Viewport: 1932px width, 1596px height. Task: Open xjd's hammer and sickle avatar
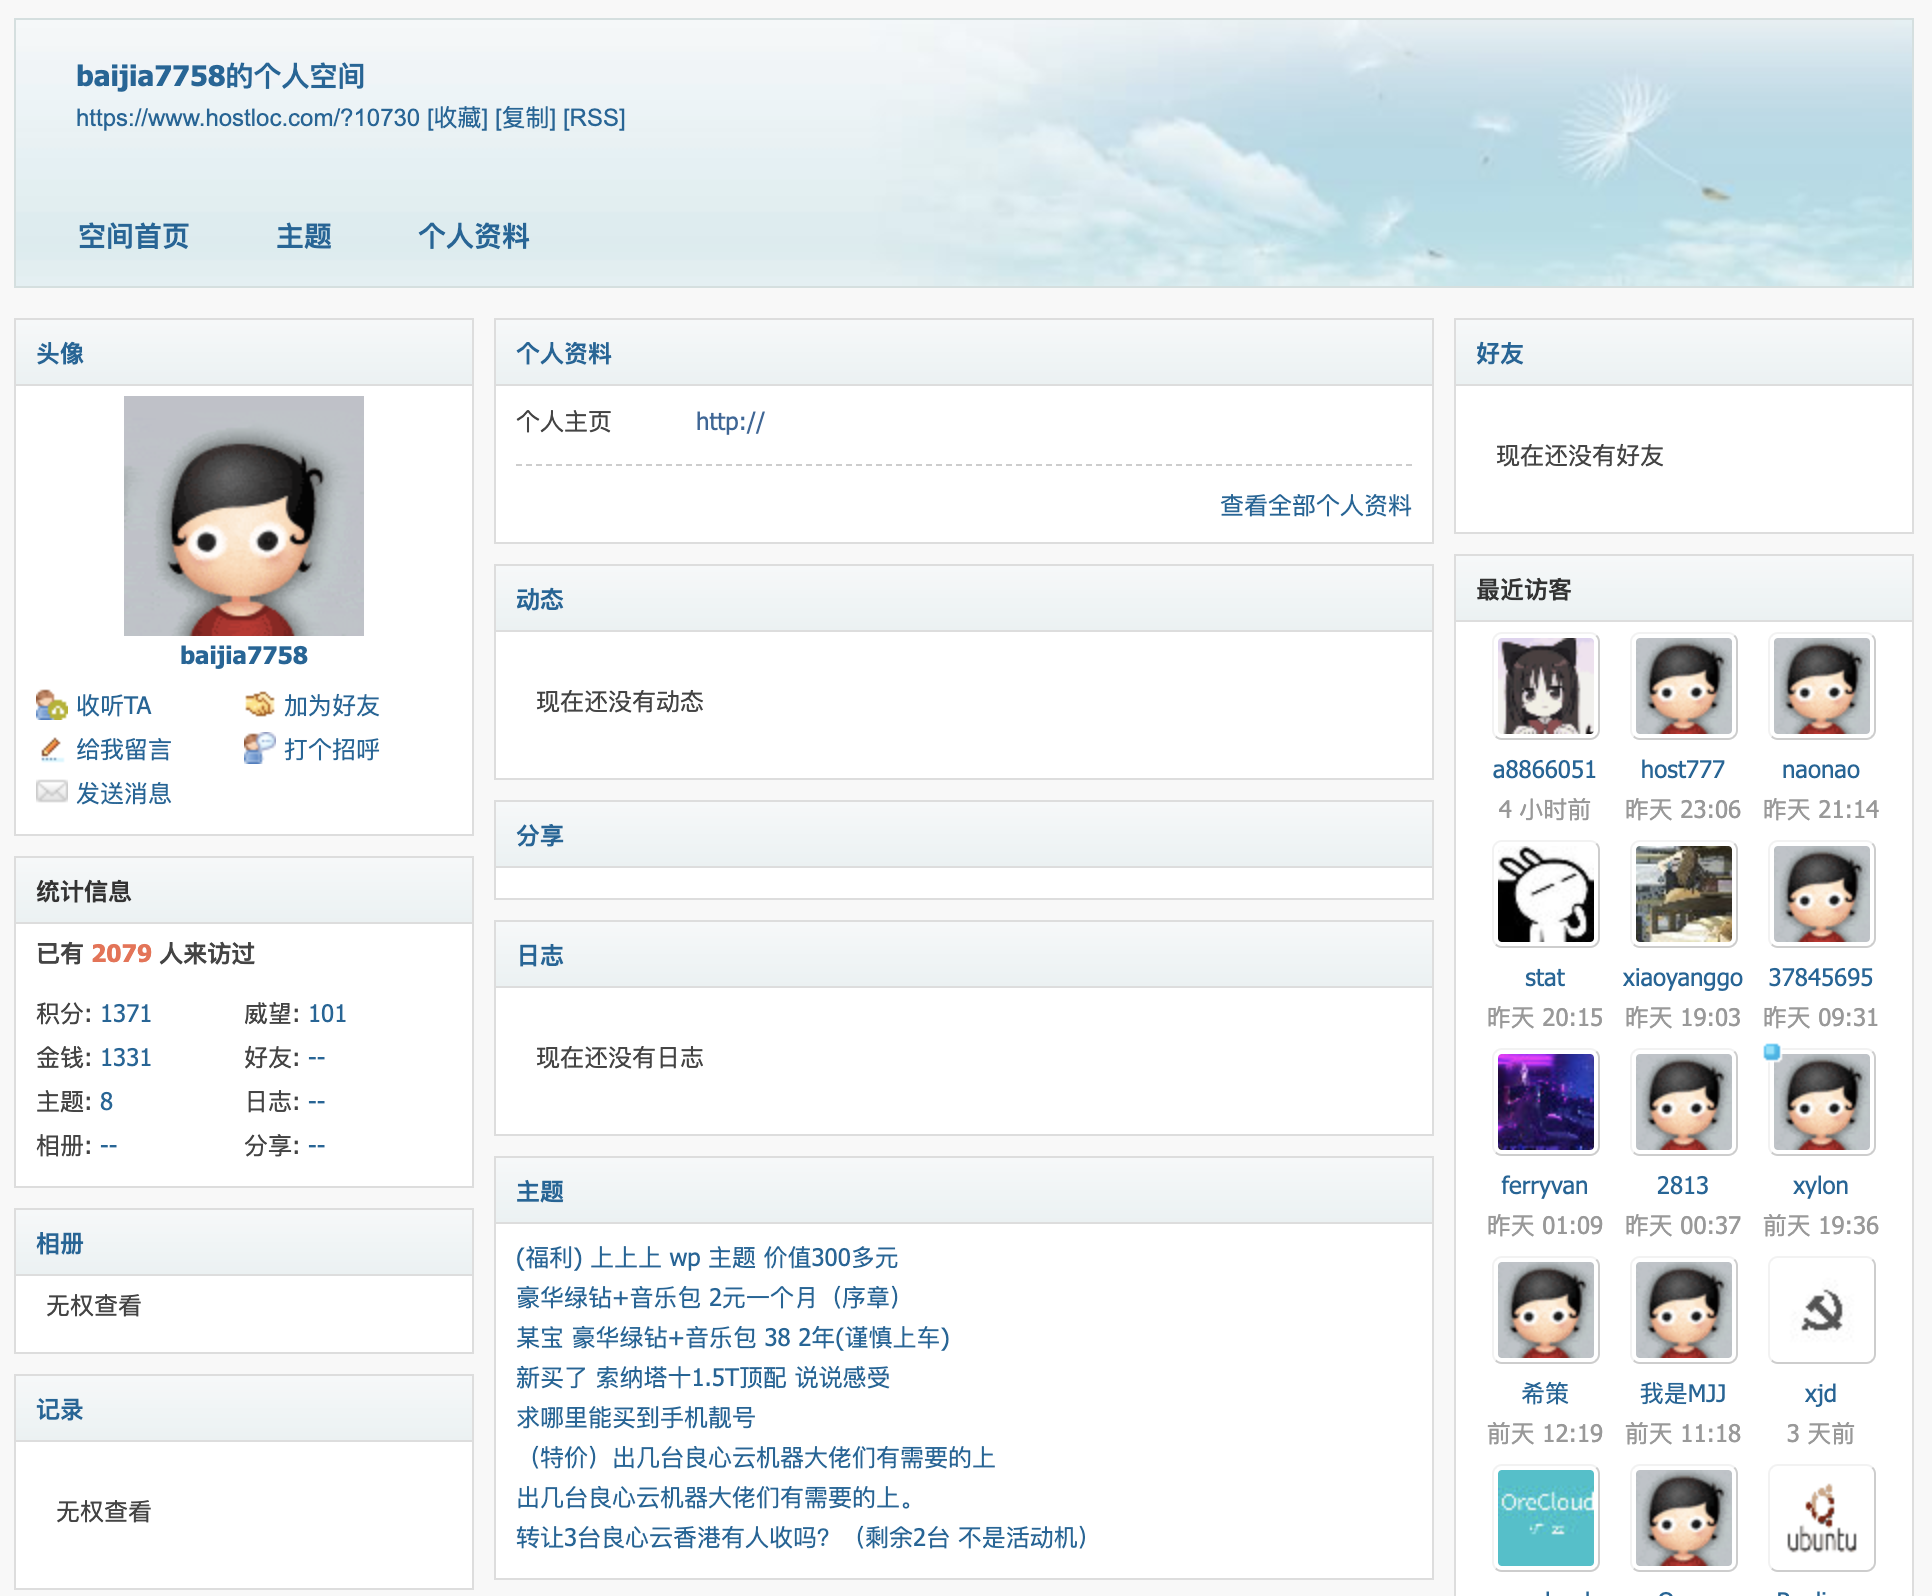pyautogui.click(x=1821, y=1310)
